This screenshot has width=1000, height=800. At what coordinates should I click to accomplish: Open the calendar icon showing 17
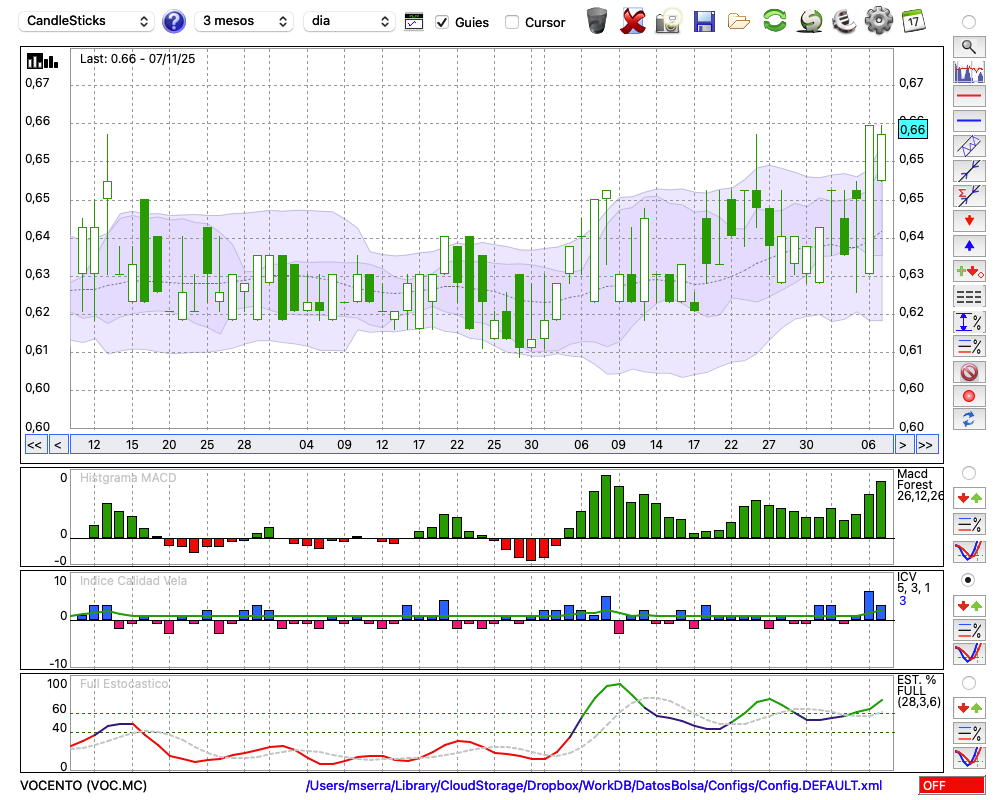click(x=913, y=21)
